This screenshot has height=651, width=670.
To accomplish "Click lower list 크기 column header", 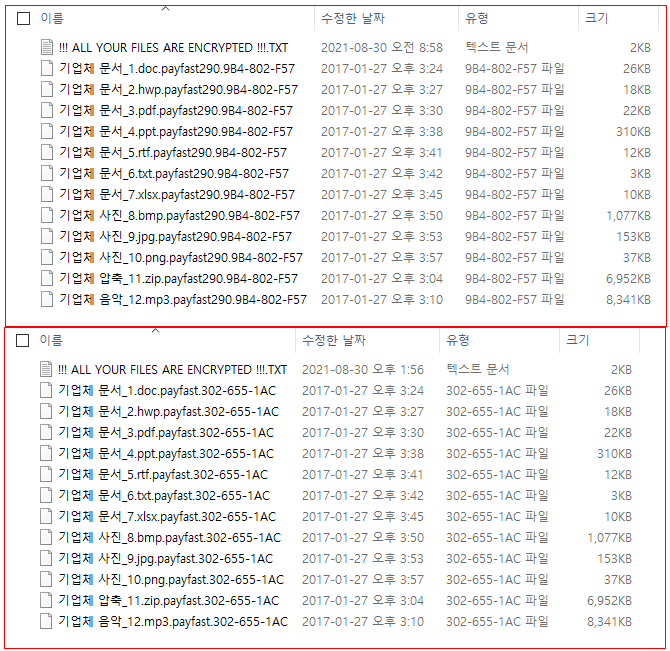I will click(x=578, y=340).
